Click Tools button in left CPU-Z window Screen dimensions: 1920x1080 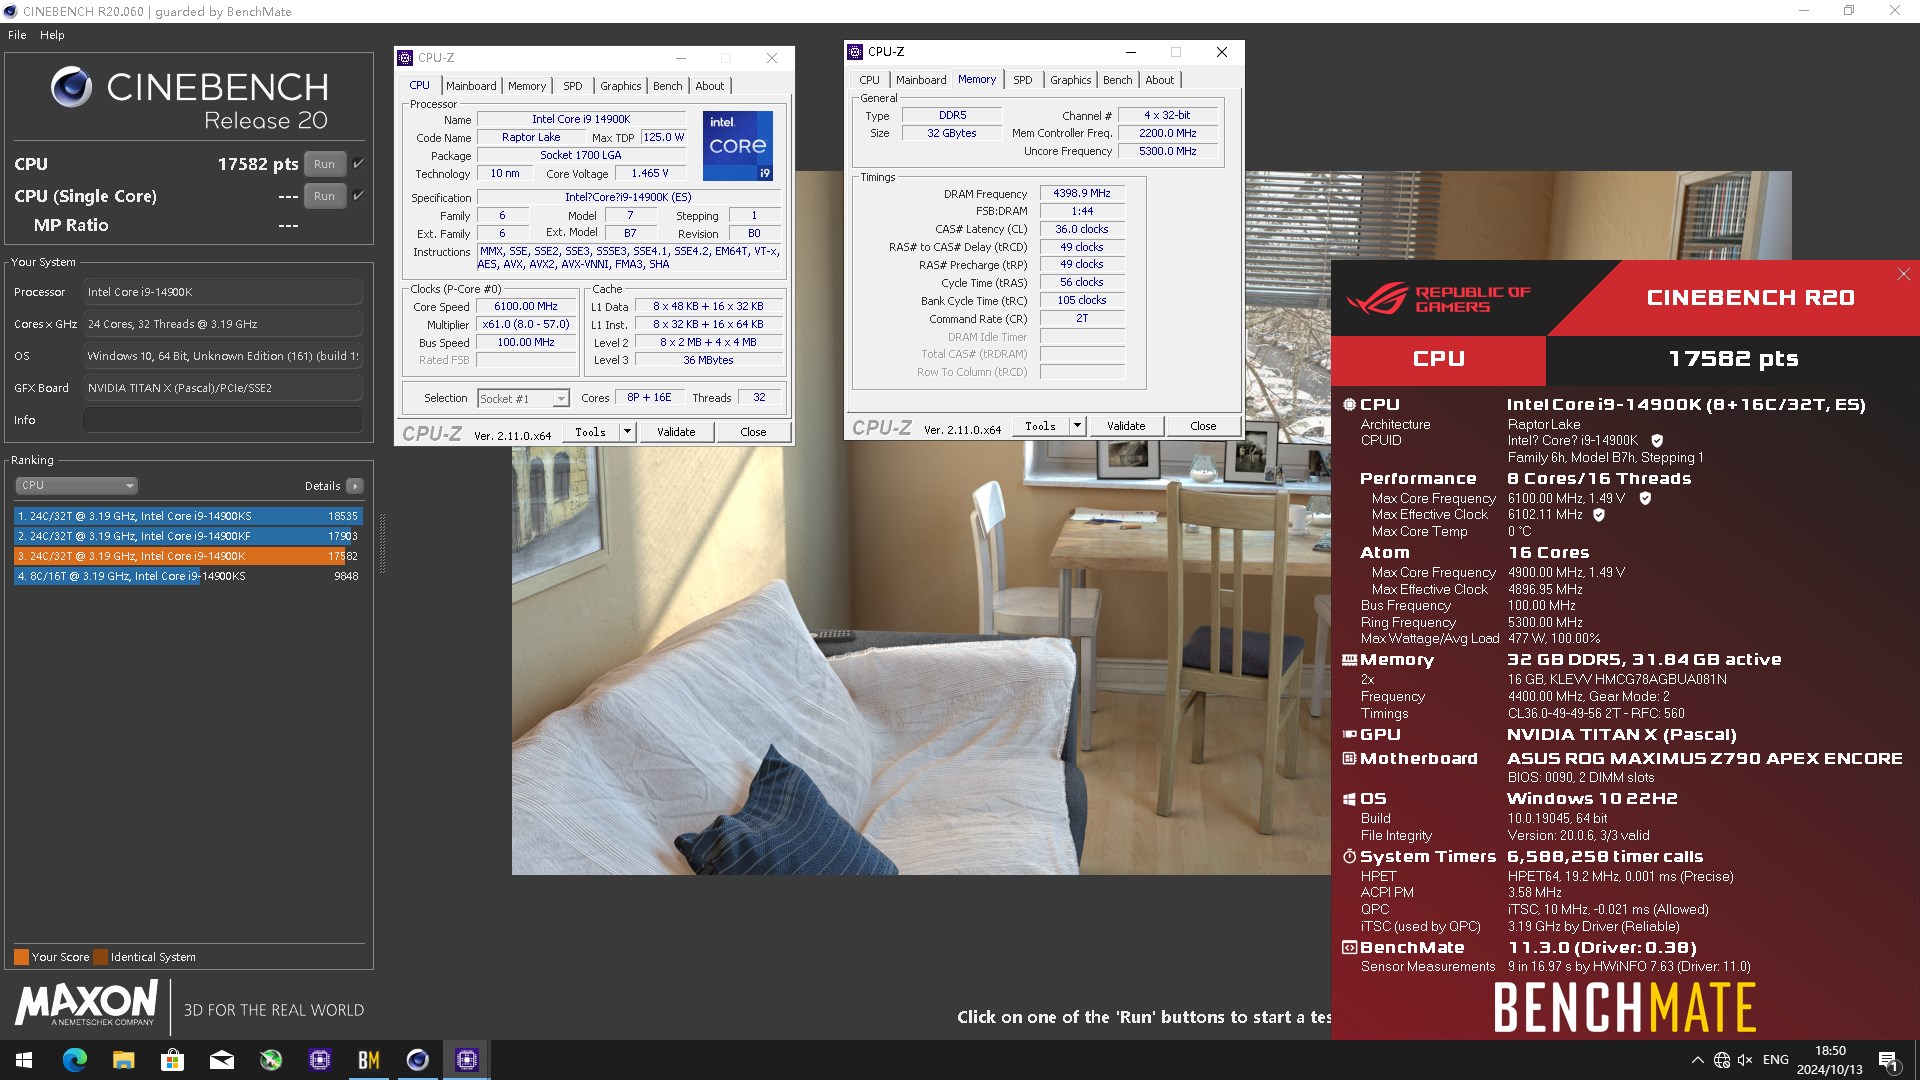[591, 432]
